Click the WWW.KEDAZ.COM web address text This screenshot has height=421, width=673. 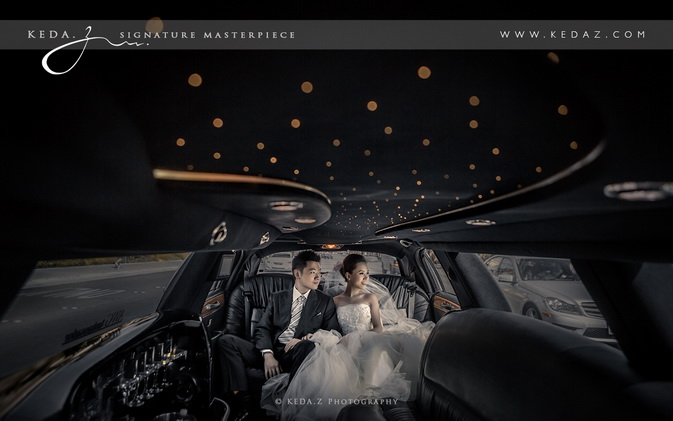572,34
